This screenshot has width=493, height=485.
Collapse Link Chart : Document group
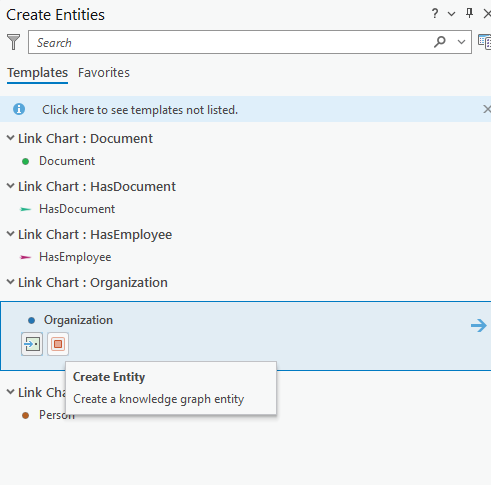coord(11,138)
